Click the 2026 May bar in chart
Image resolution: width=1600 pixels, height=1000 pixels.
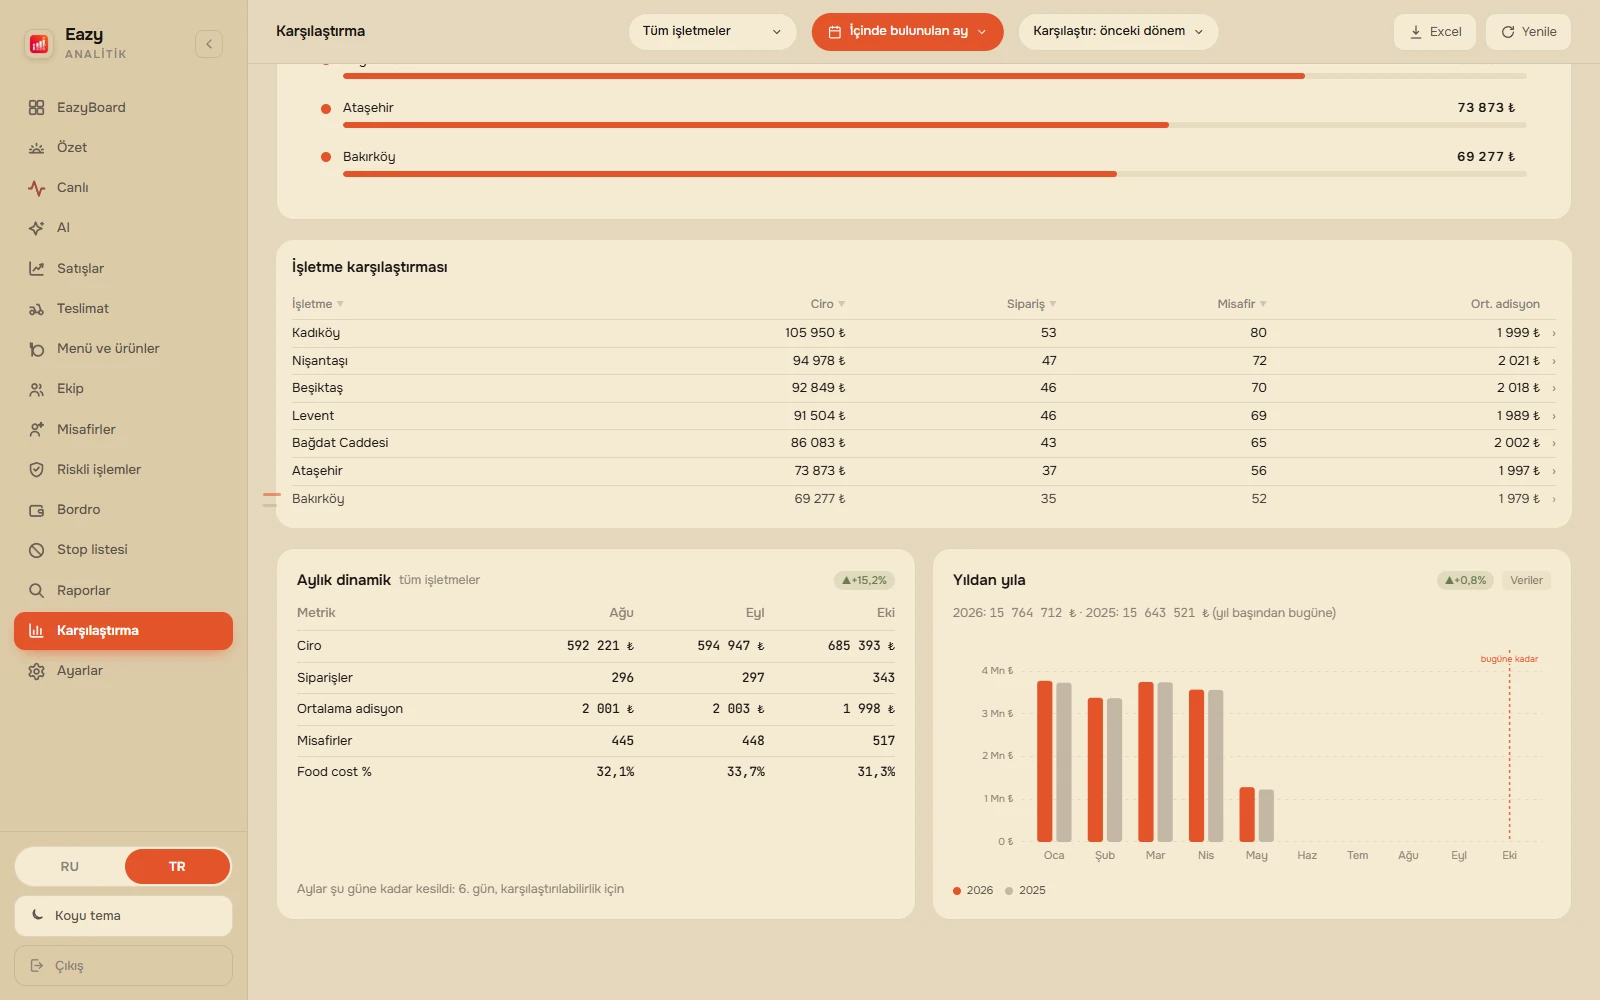1246,814
